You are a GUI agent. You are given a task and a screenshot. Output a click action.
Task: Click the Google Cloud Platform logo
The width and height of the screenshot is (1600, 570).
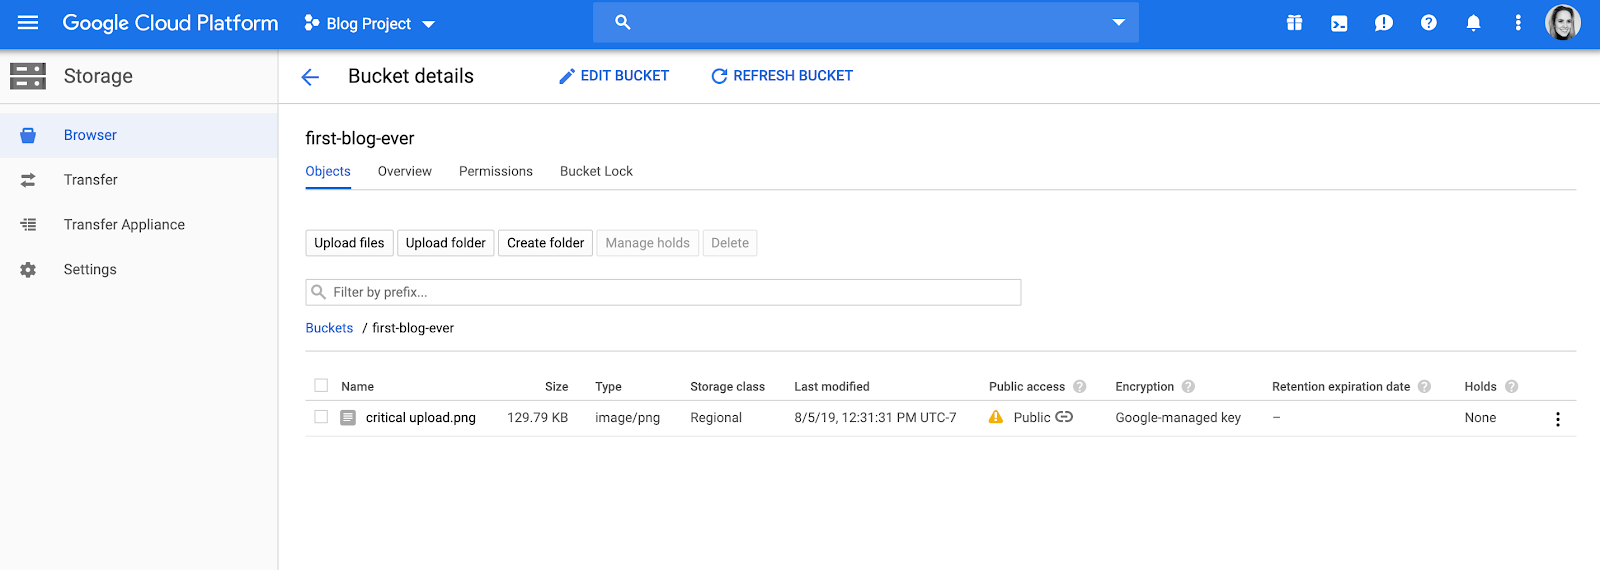point(170,23)
